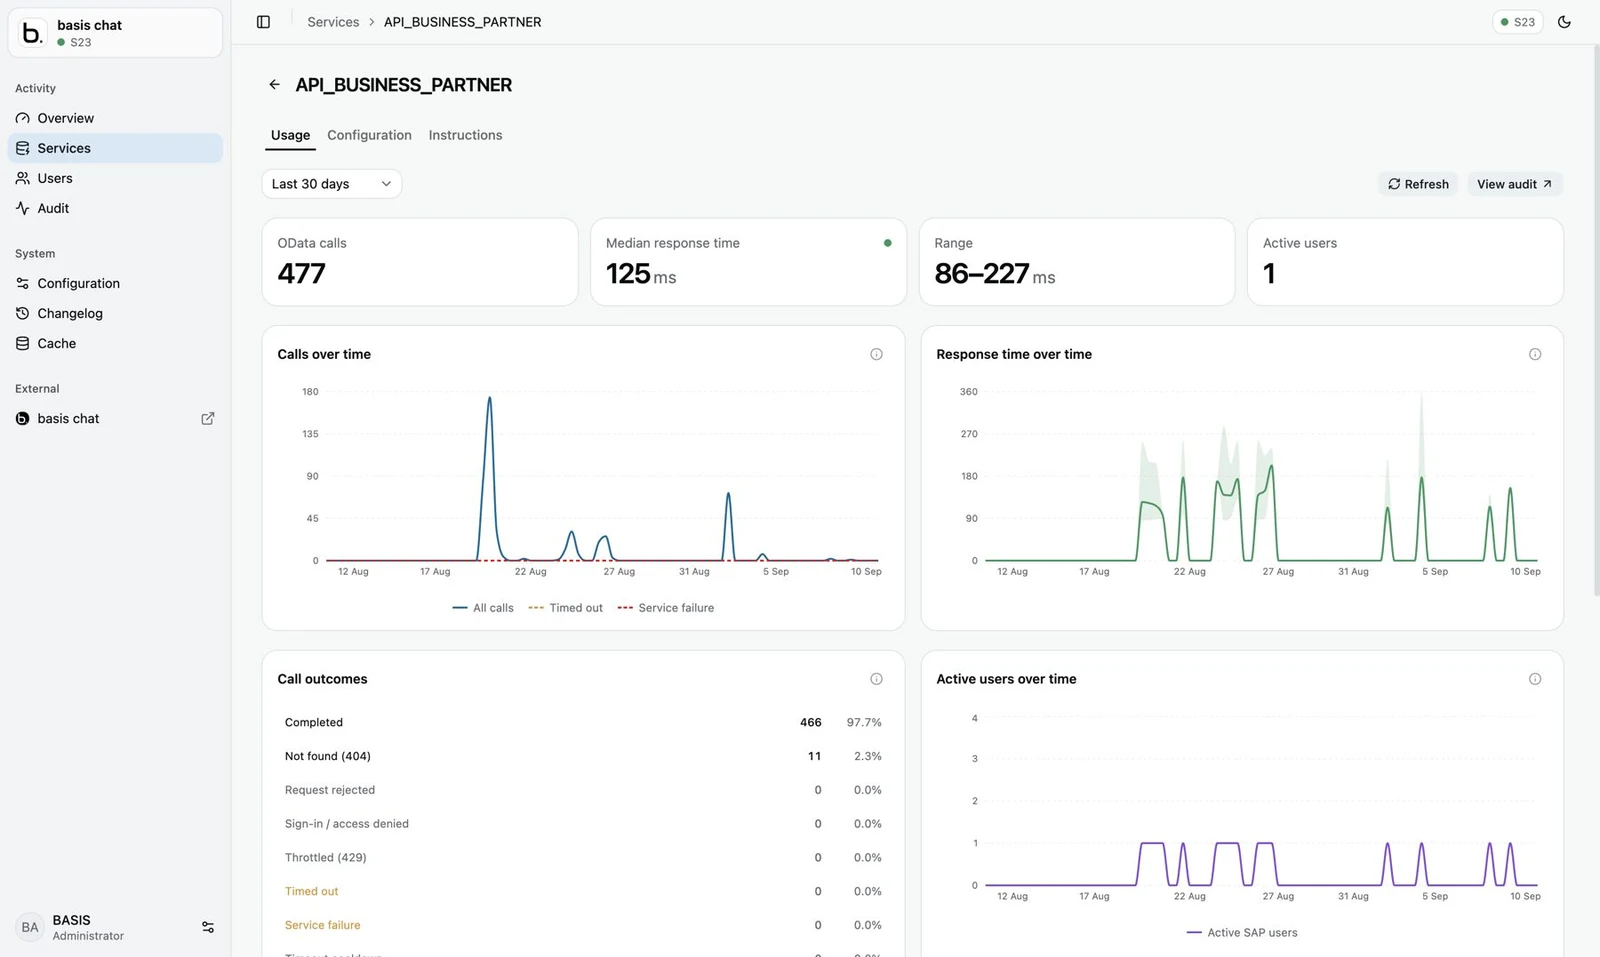Toggle Timed out legend entry

tap(565, 608)
